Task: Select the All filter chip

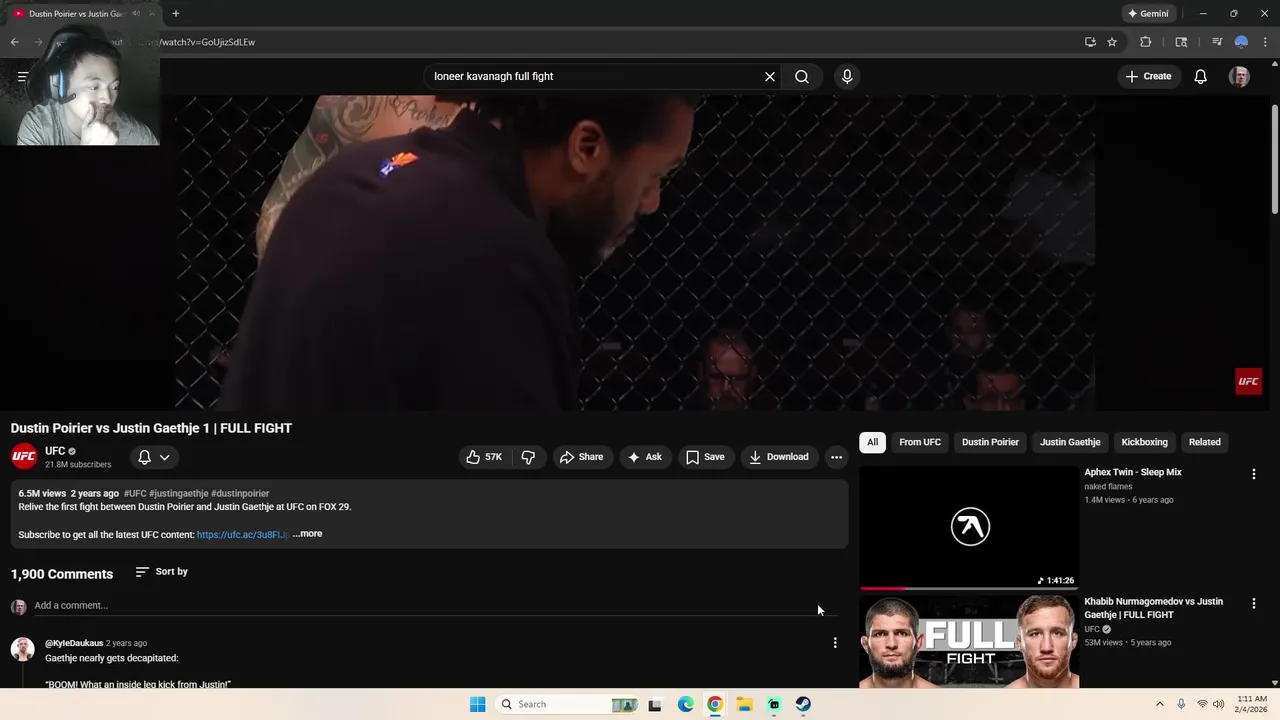Action: click(x=872, y=442)
